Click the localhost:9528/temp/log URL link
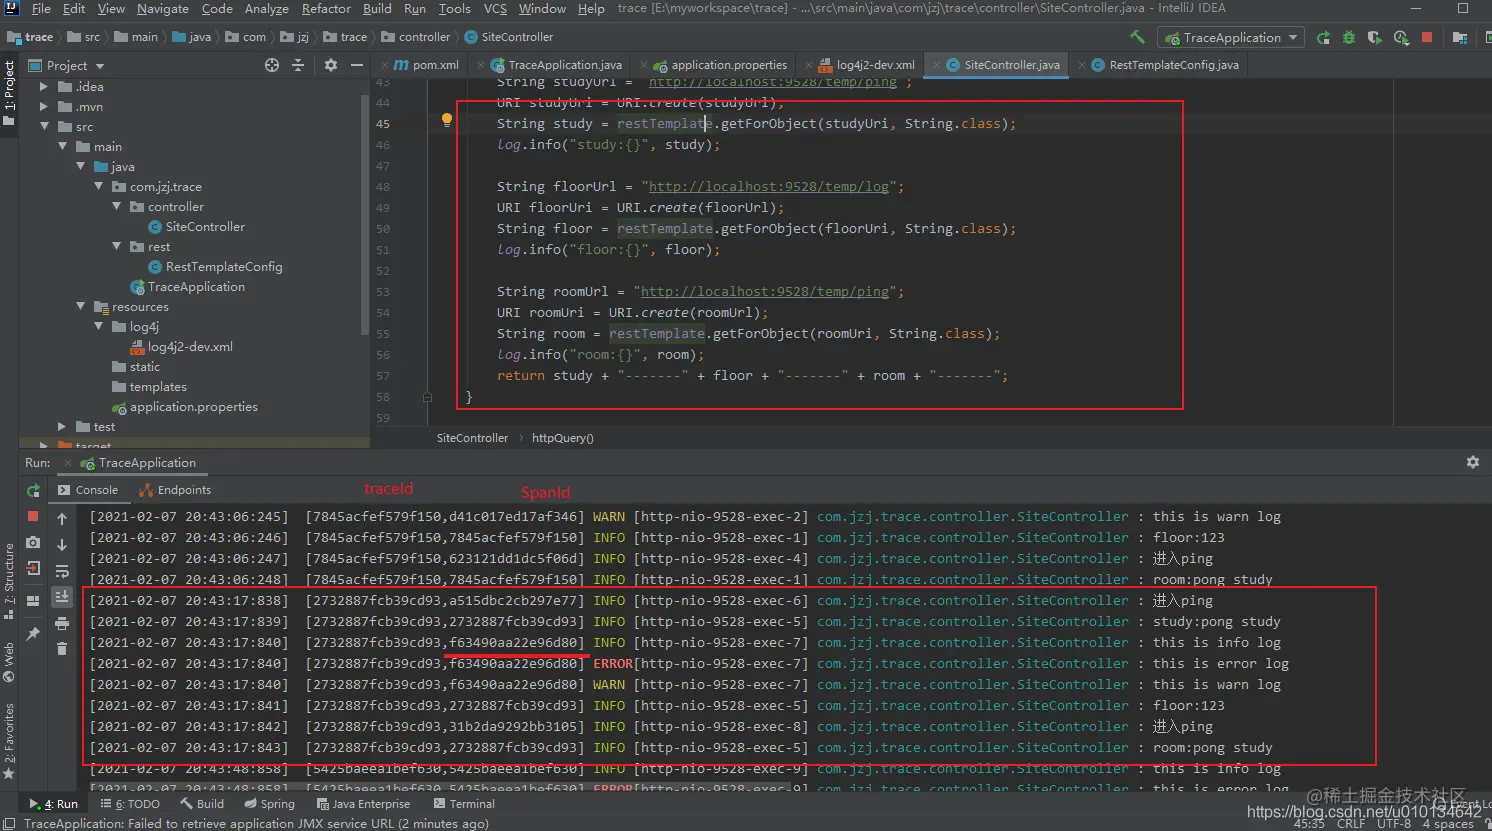 tap(769, 187)
